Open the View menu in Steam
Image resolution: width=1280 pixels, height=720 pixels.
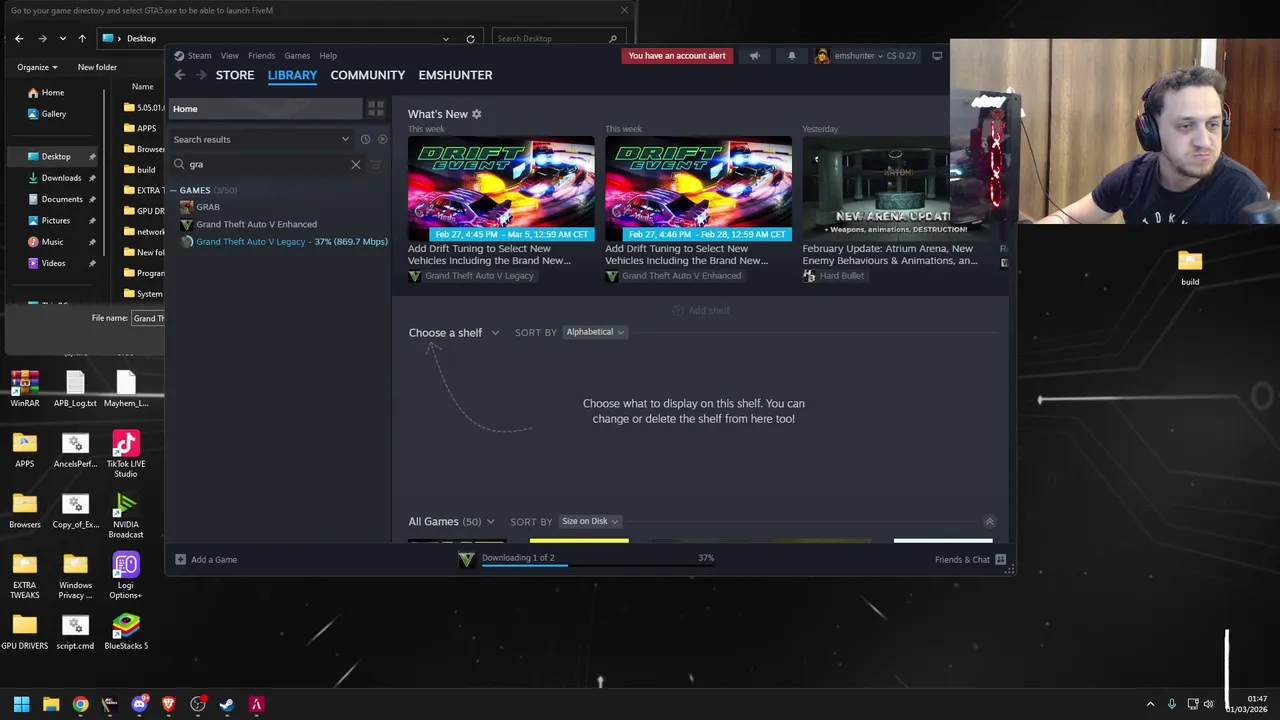point(230,56)
